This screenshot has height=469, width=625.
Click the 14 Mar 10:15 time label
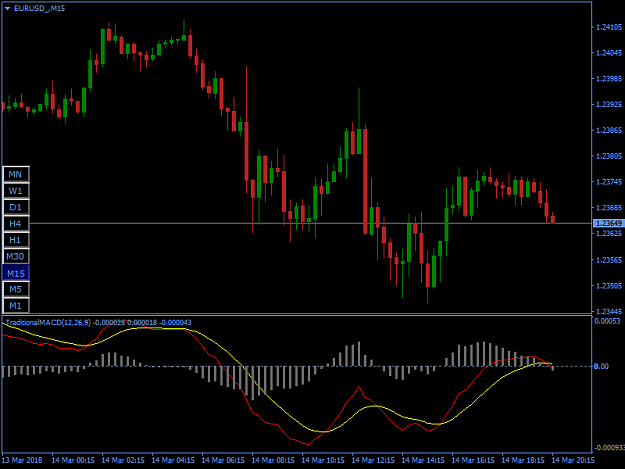tap(323, 460)
